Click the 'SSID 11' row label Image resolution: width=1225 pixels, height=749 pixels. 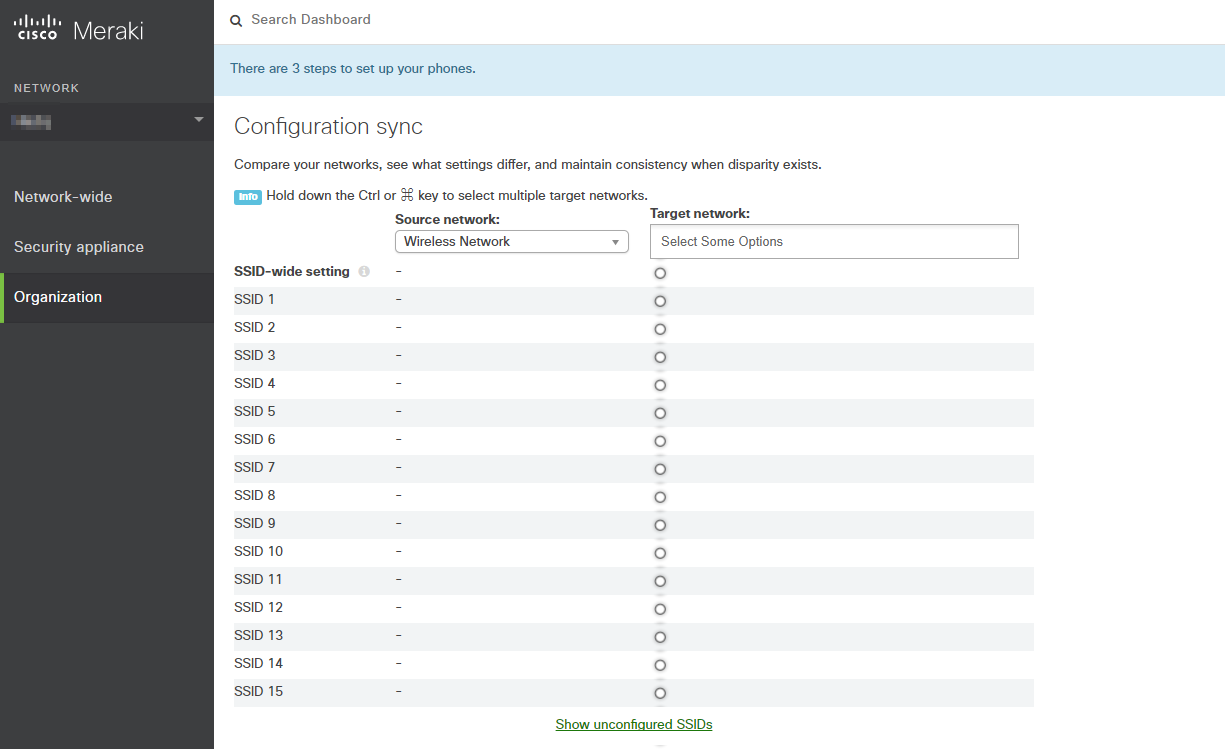(x=258, y=579)
